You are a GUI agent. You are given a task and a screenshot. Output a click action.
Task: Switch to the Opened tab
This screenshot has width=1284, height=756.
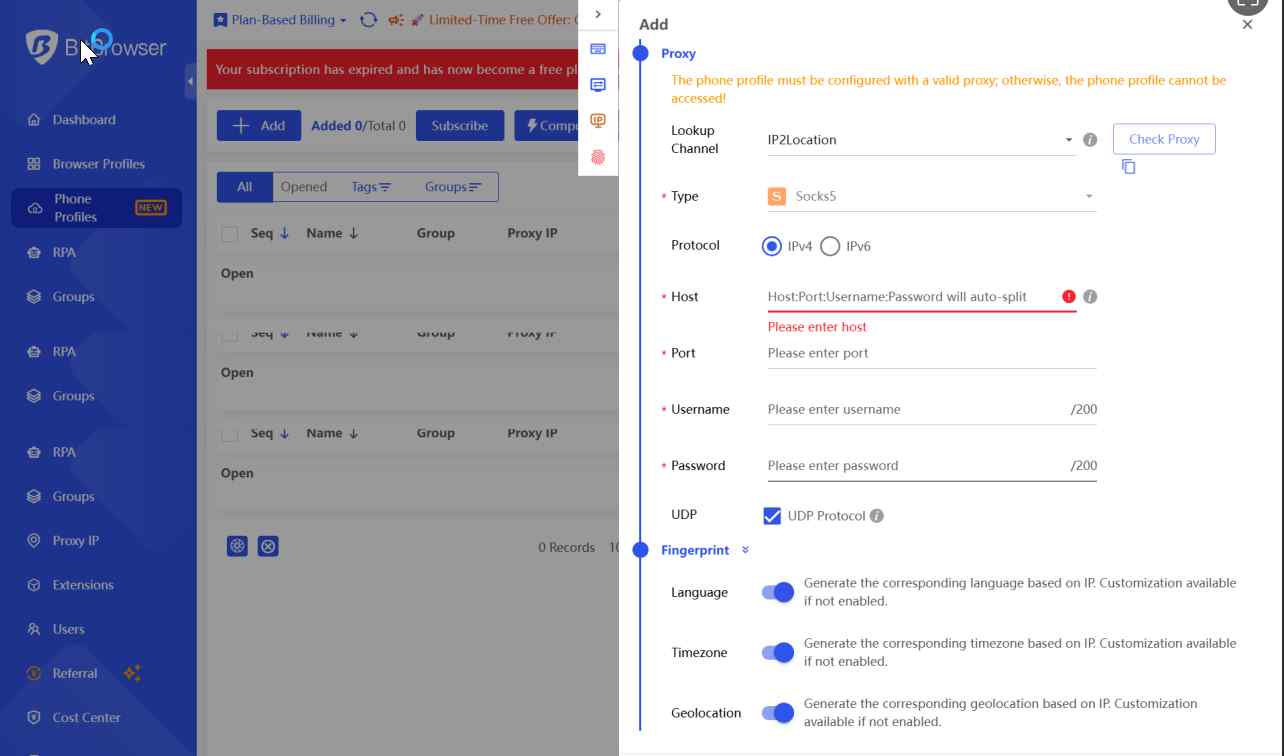[304, 187]
